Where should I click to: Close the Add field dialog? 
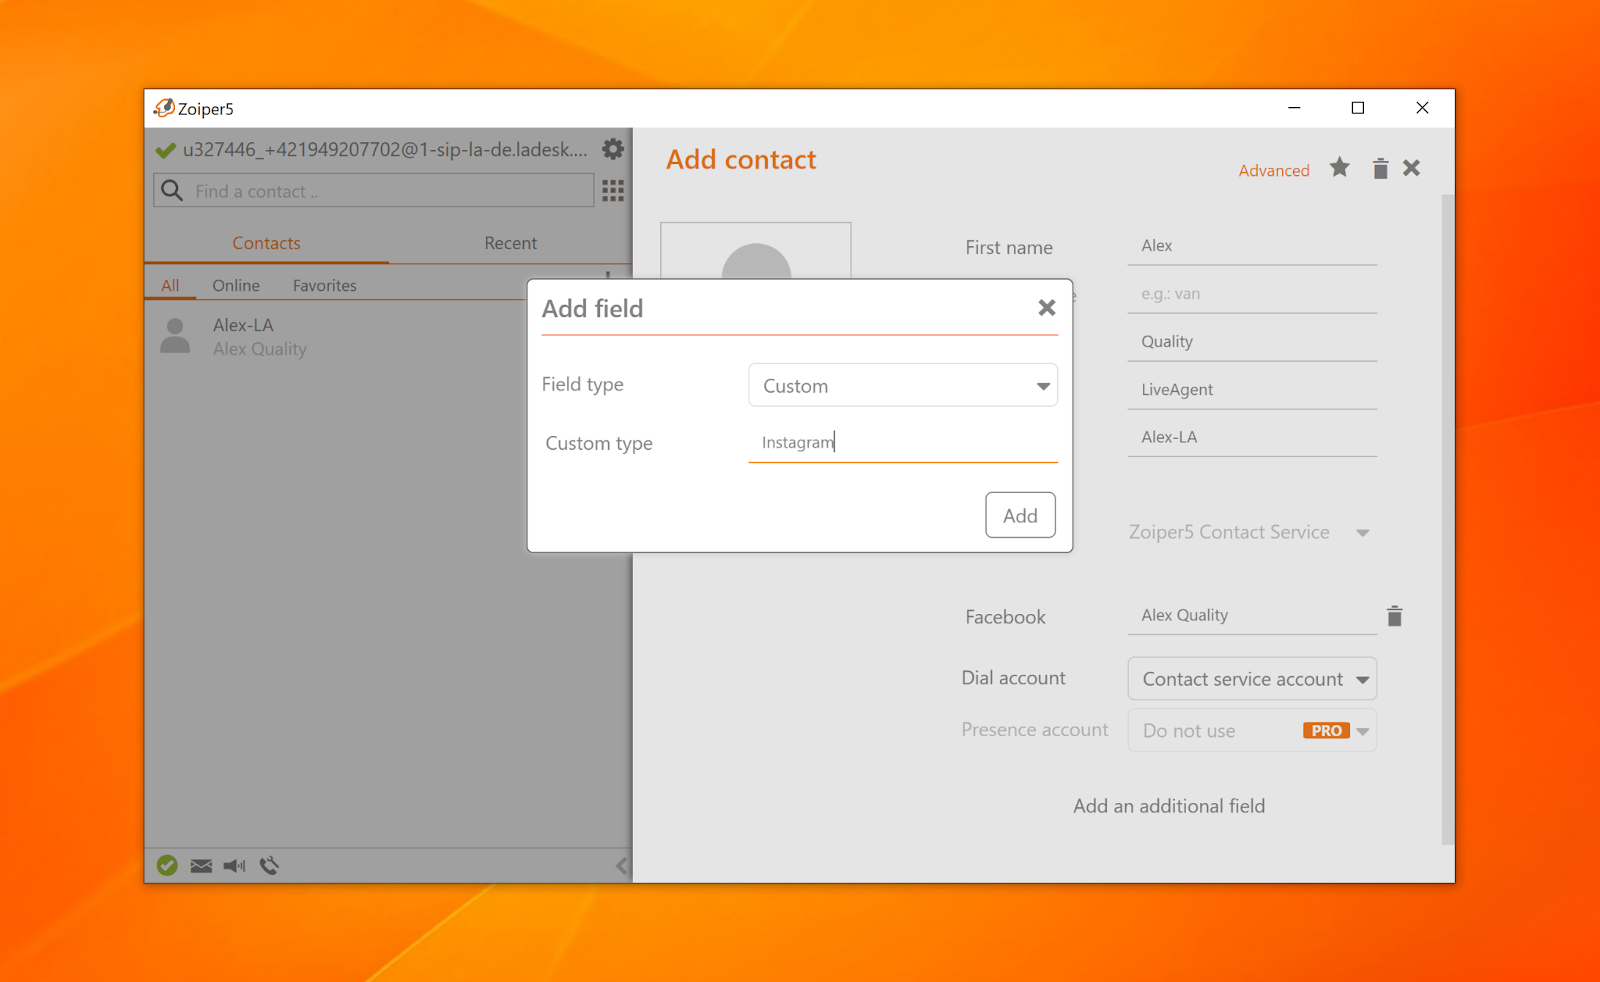1046,308
